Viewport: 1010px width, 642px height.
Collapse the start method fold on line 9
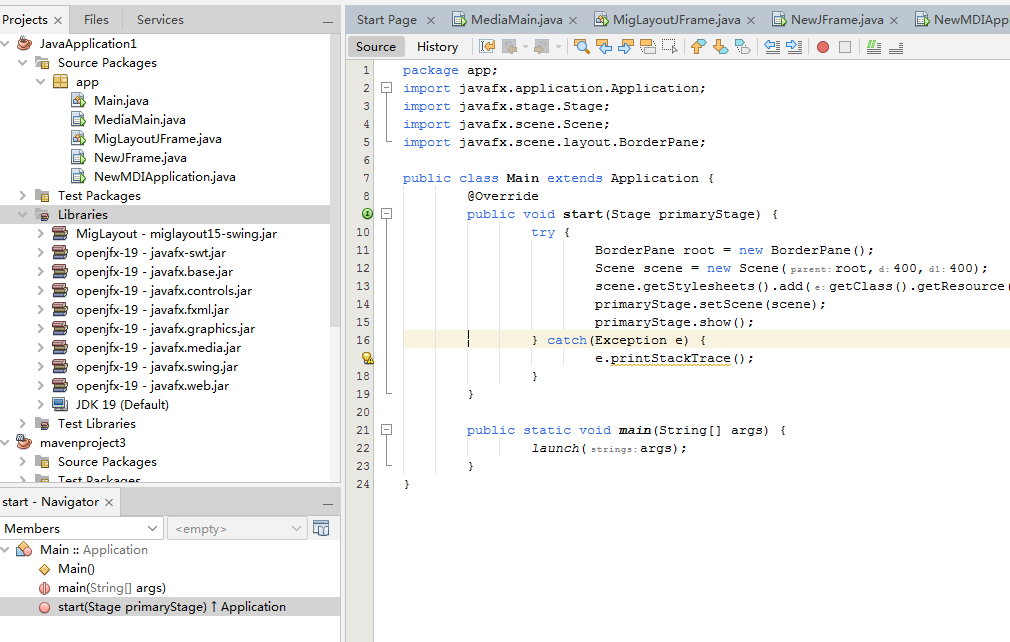pos(386,213)
